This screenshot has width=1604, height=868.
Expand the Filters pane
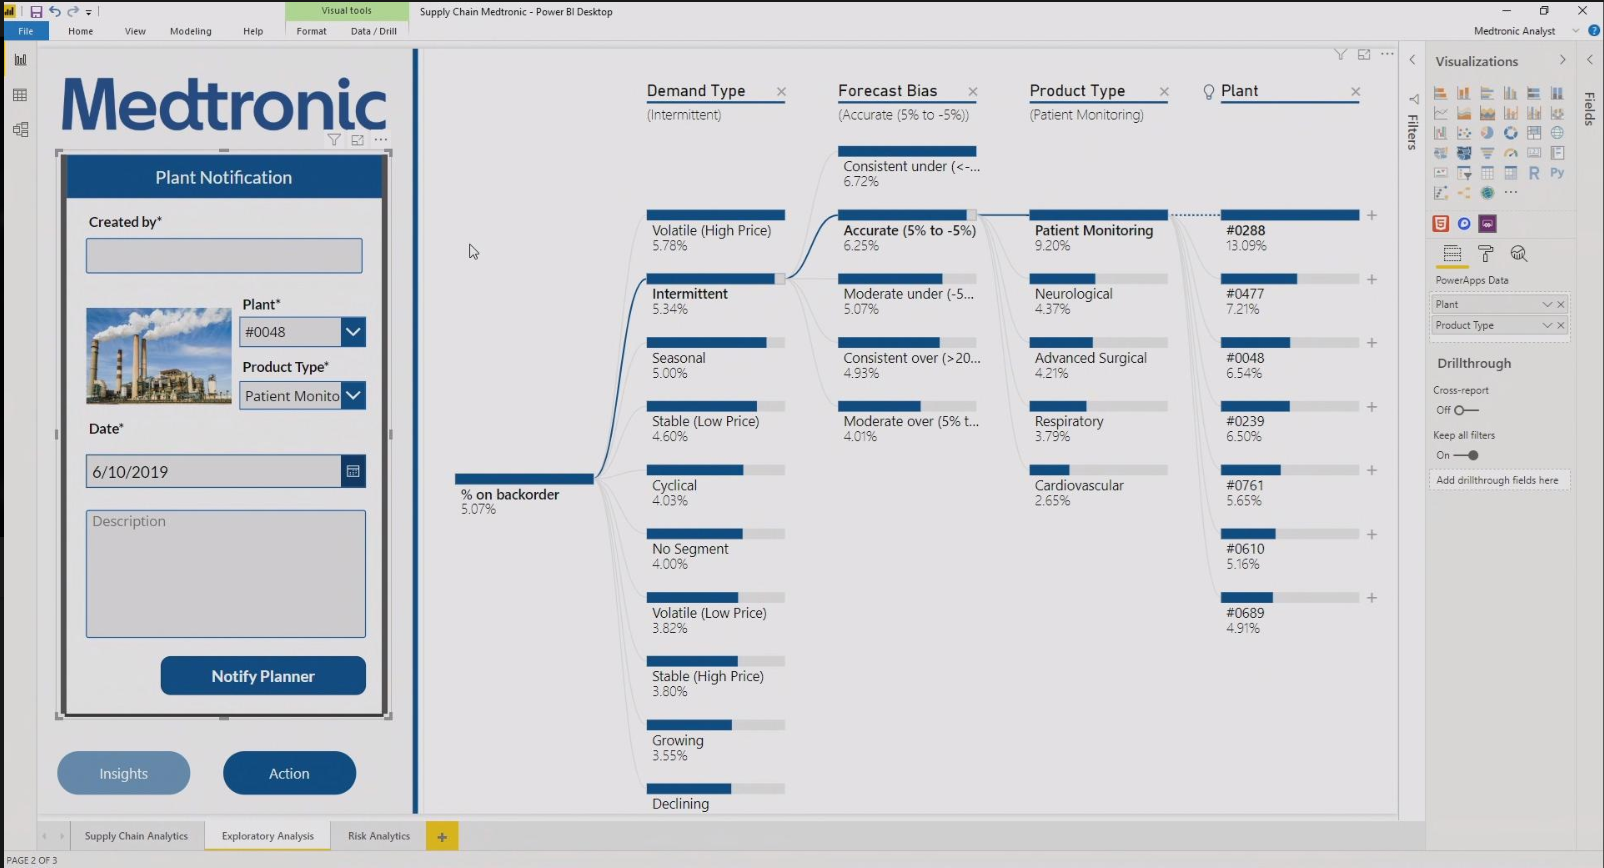click(x=1412, y=60)
